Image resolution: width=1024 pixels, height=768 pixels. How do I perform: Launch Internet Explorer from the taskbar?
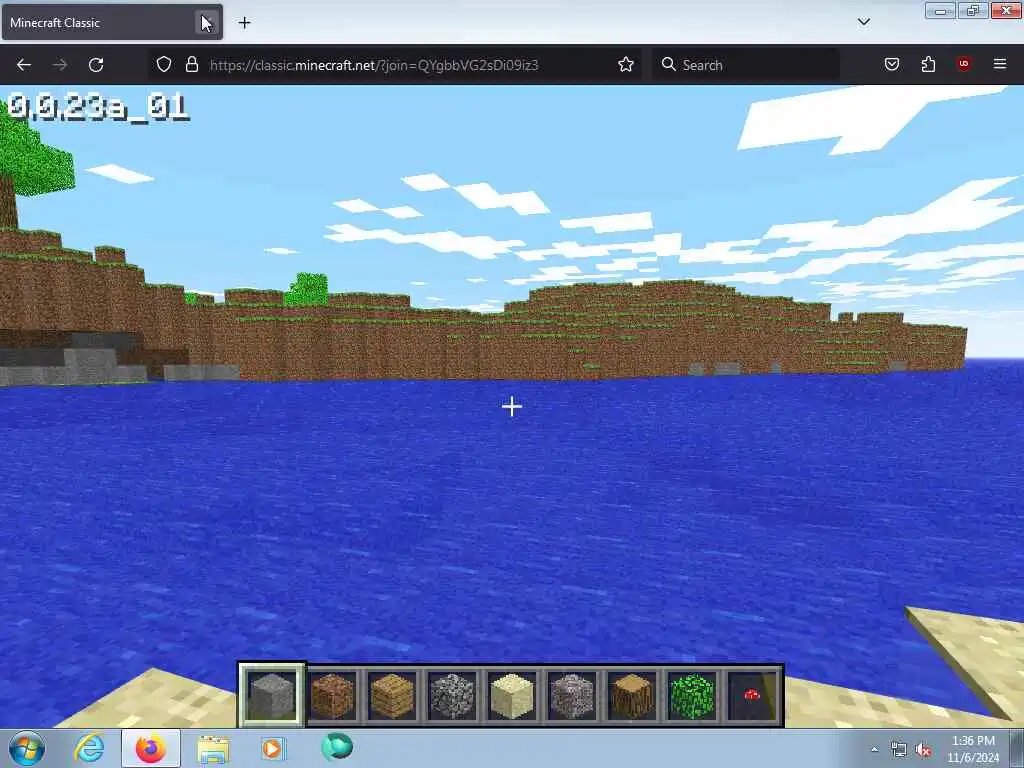point(89,748)
